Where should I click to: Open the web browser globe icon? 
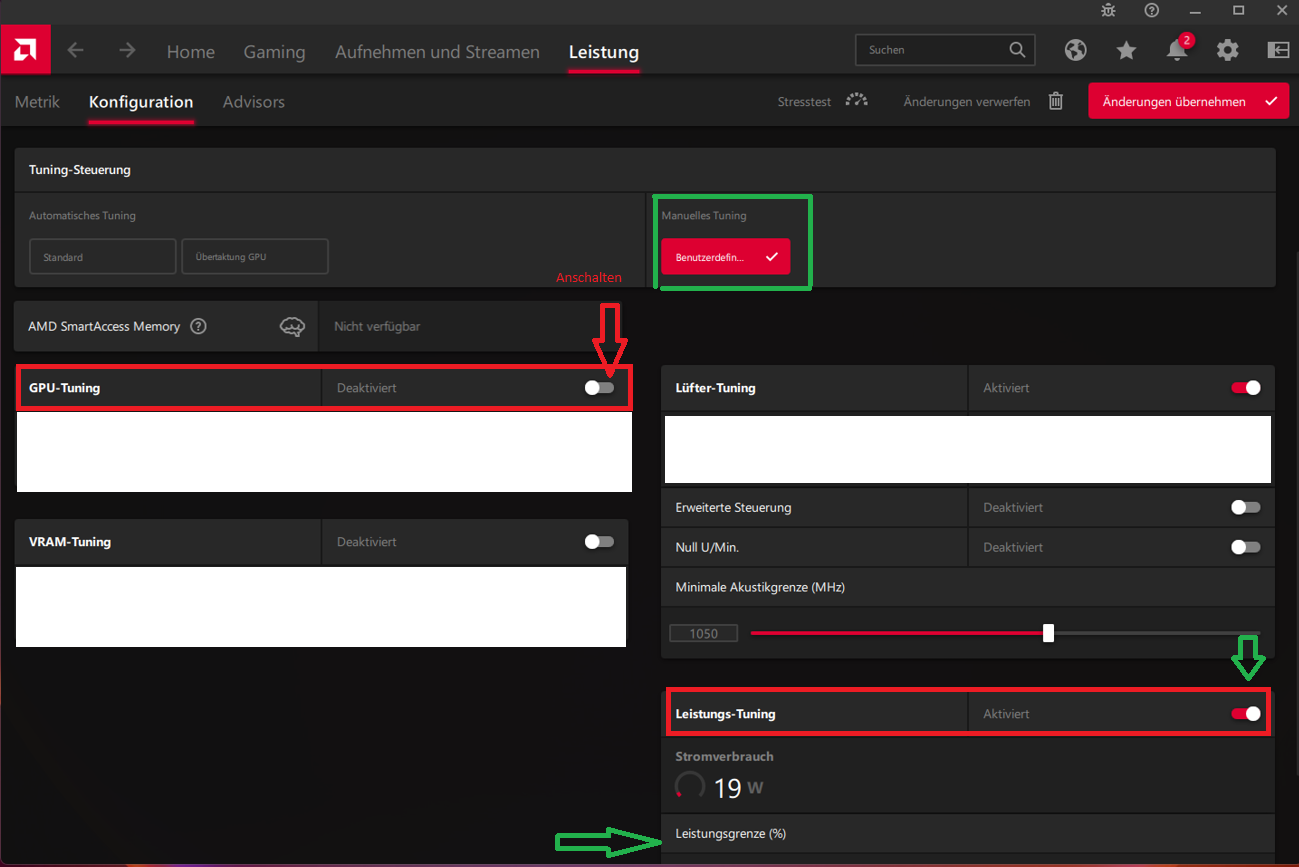tap(1076, 50)
